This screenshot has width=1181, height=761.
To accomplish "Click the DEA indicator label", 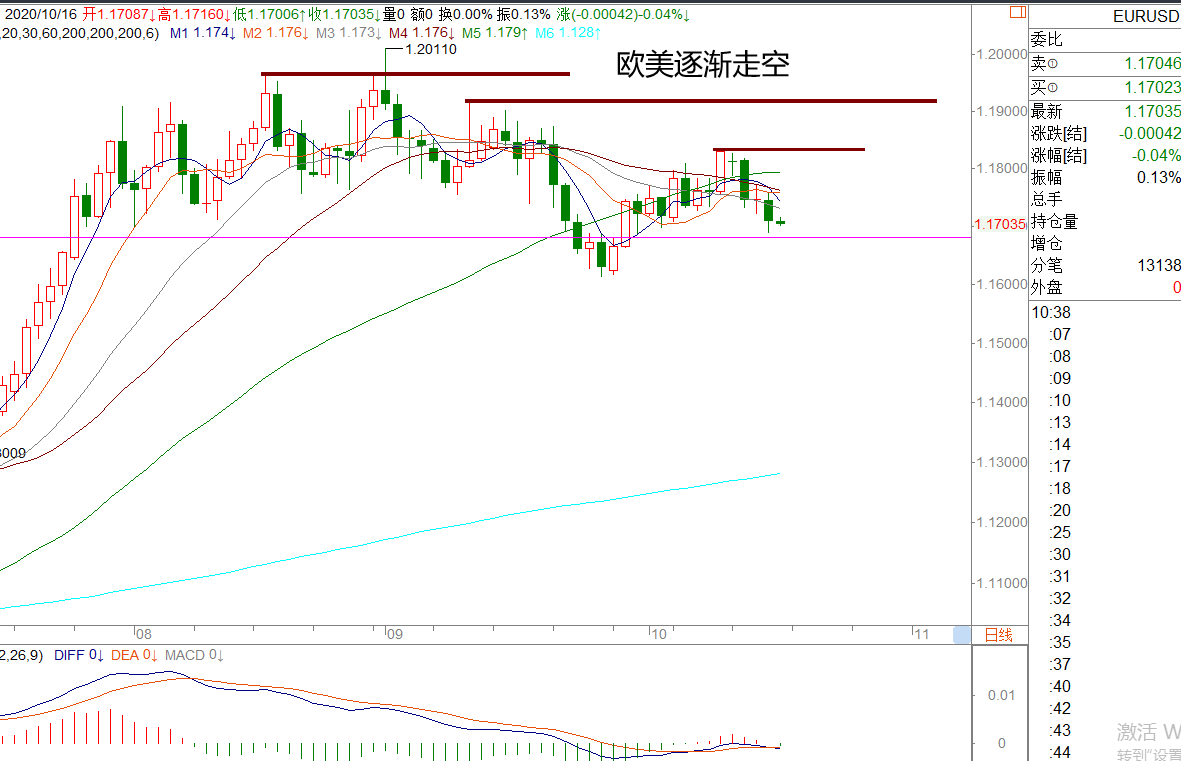I will (x=134, y=656).
